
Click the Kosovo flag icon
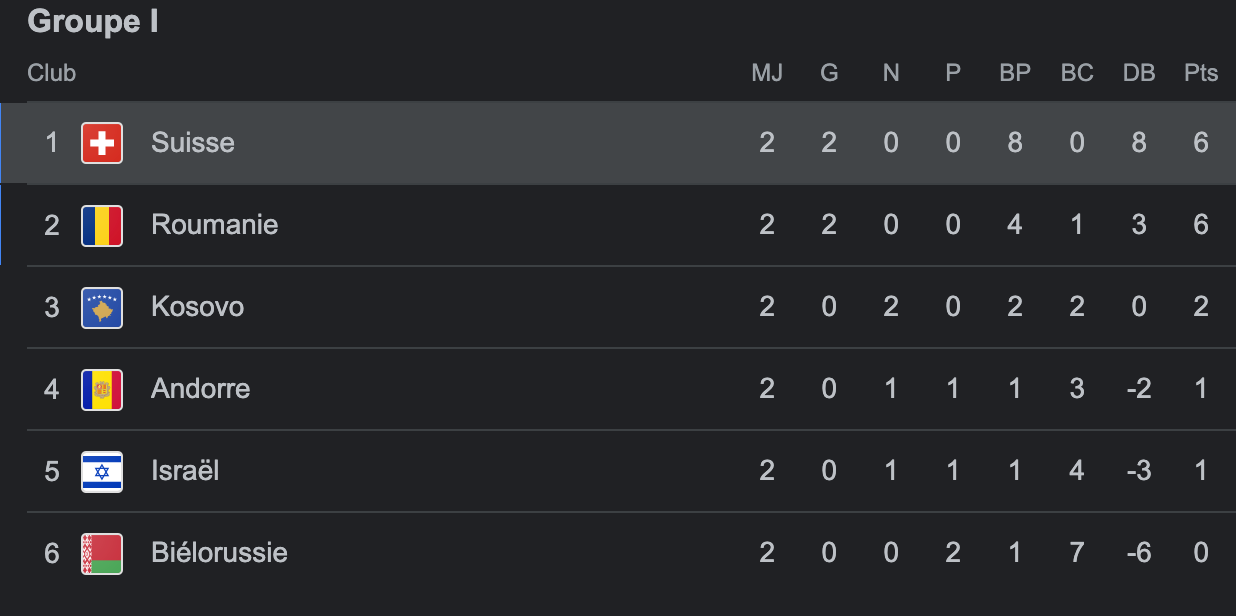coord(102,307)
